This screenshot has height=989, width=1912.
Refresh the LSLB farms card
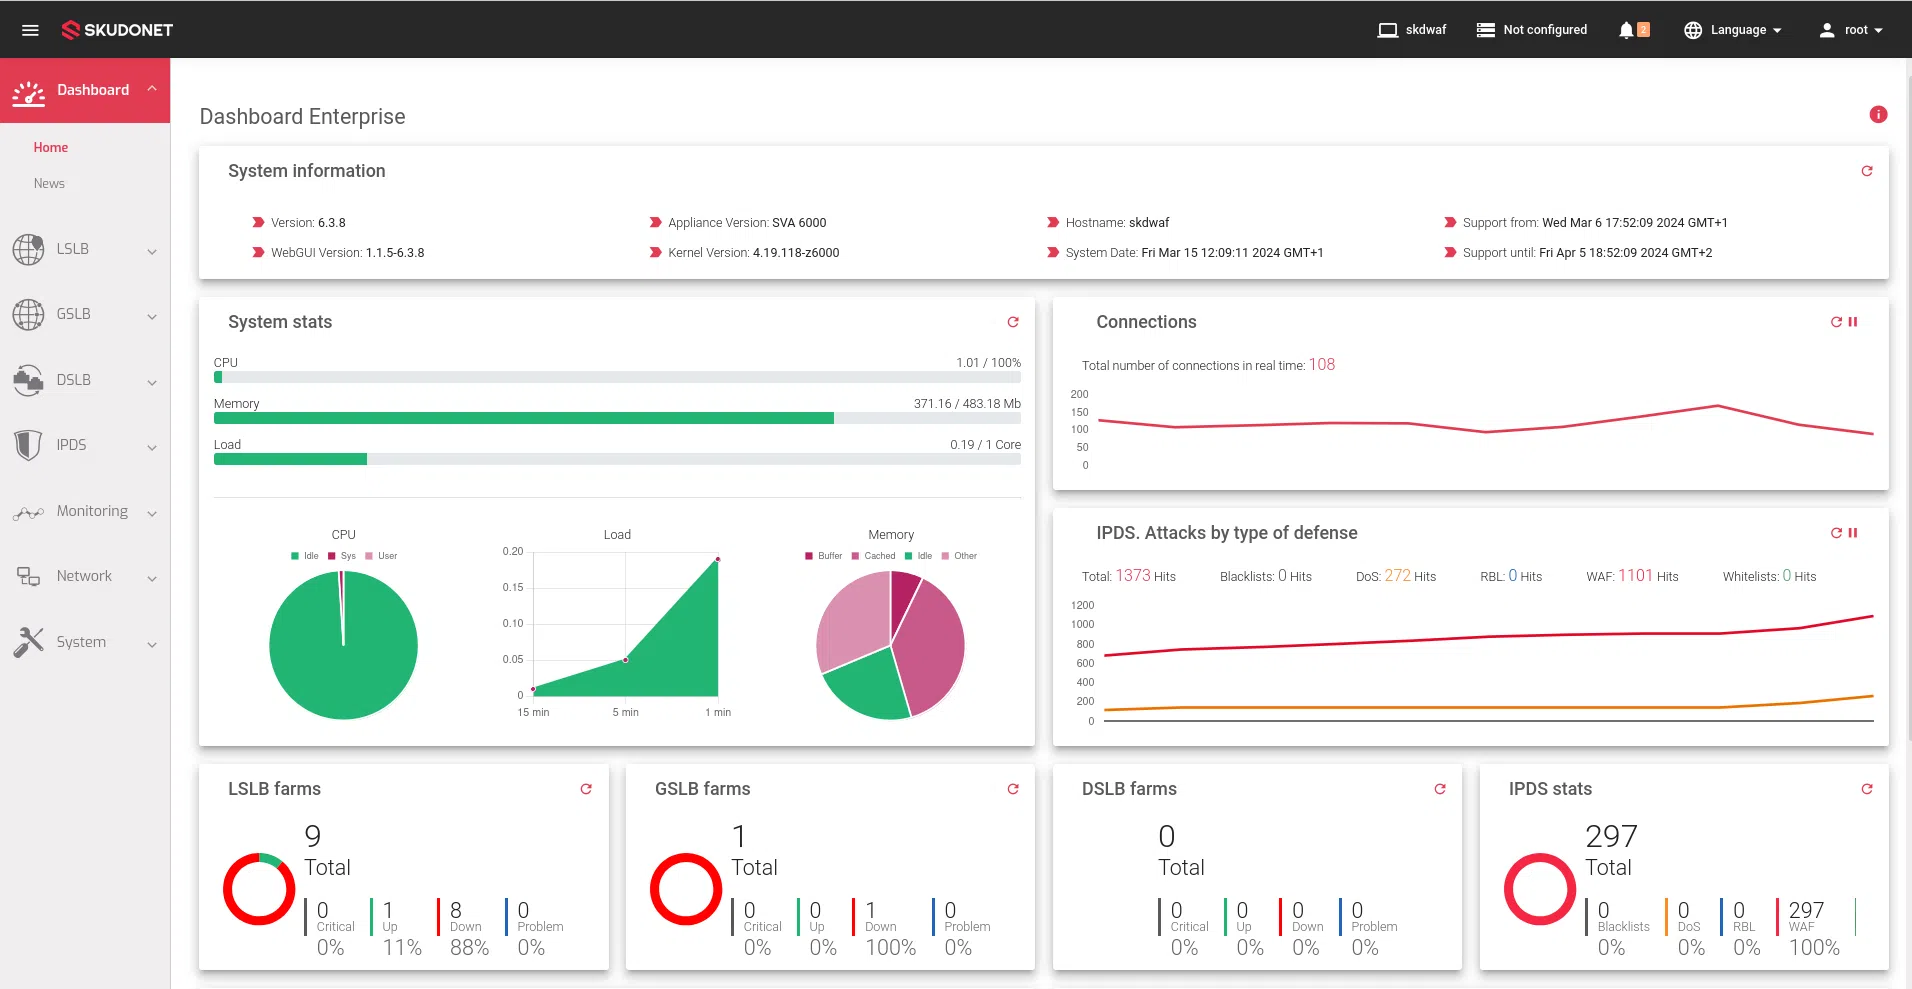tap(586, 789)
